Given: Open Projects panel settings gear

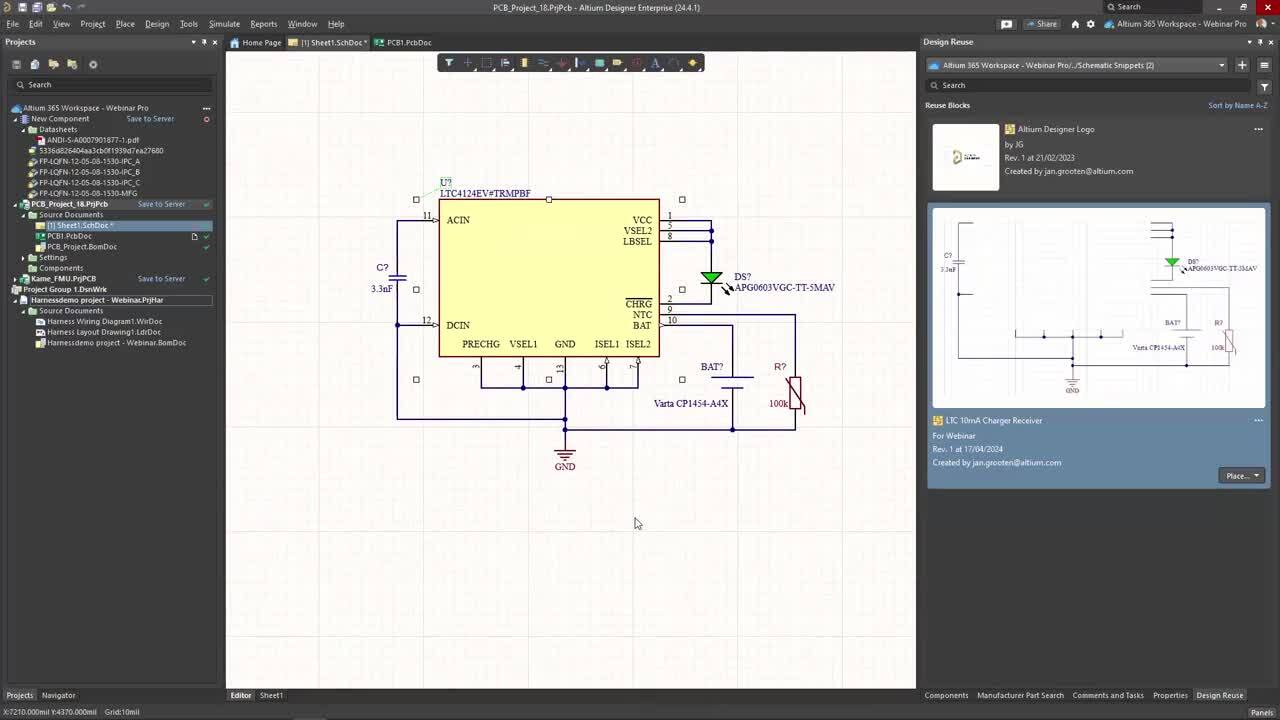Looking at the screenshot, I should (93, 64).
